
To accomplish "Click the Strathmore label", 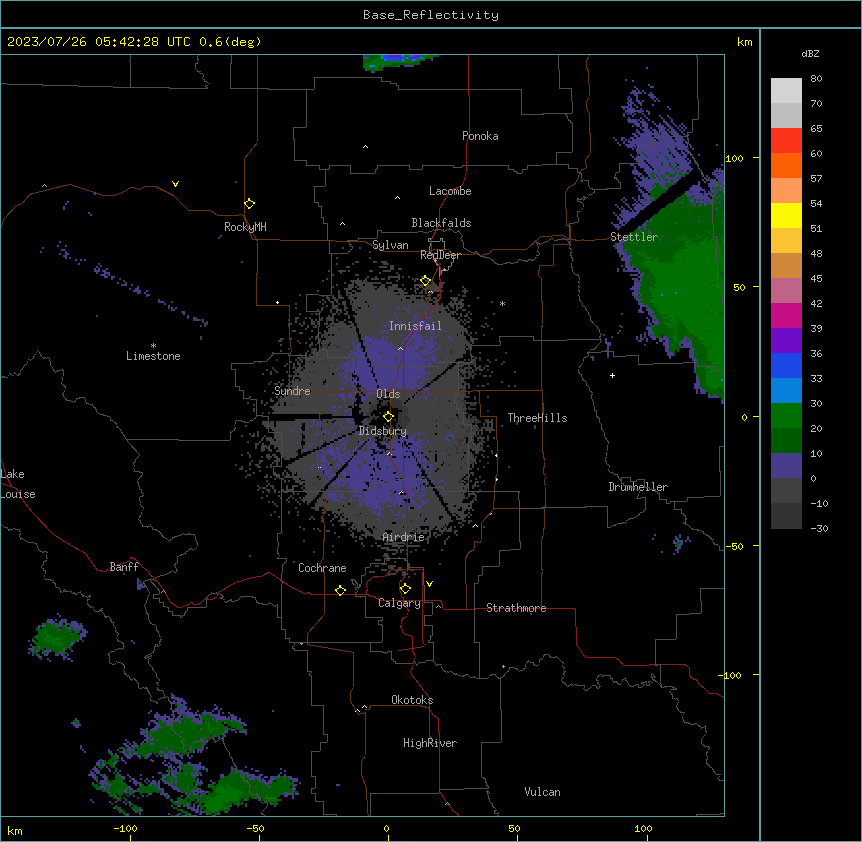I will click(x=516, y=608).
